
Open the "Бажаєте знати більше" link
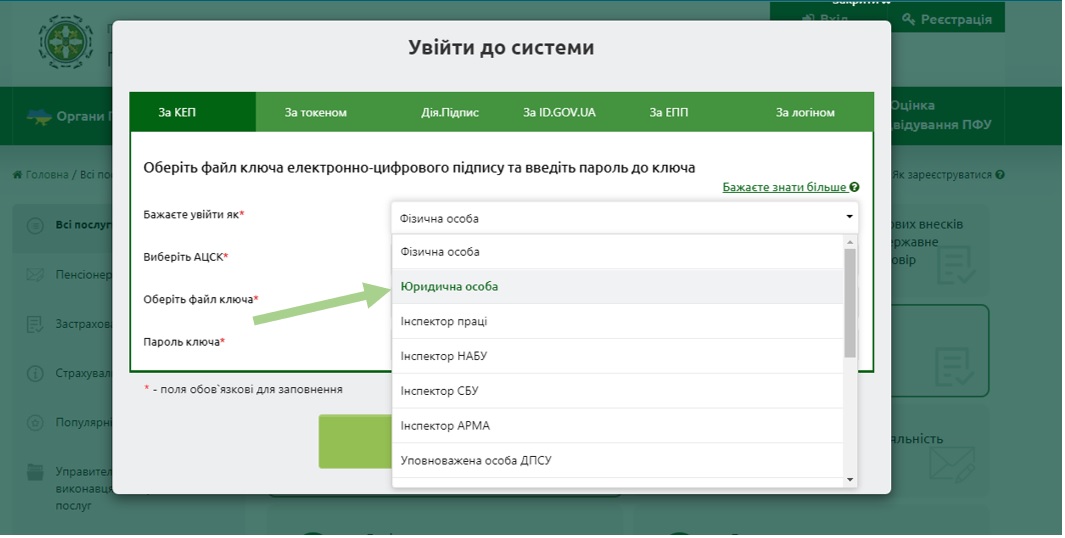coord(785,188)
